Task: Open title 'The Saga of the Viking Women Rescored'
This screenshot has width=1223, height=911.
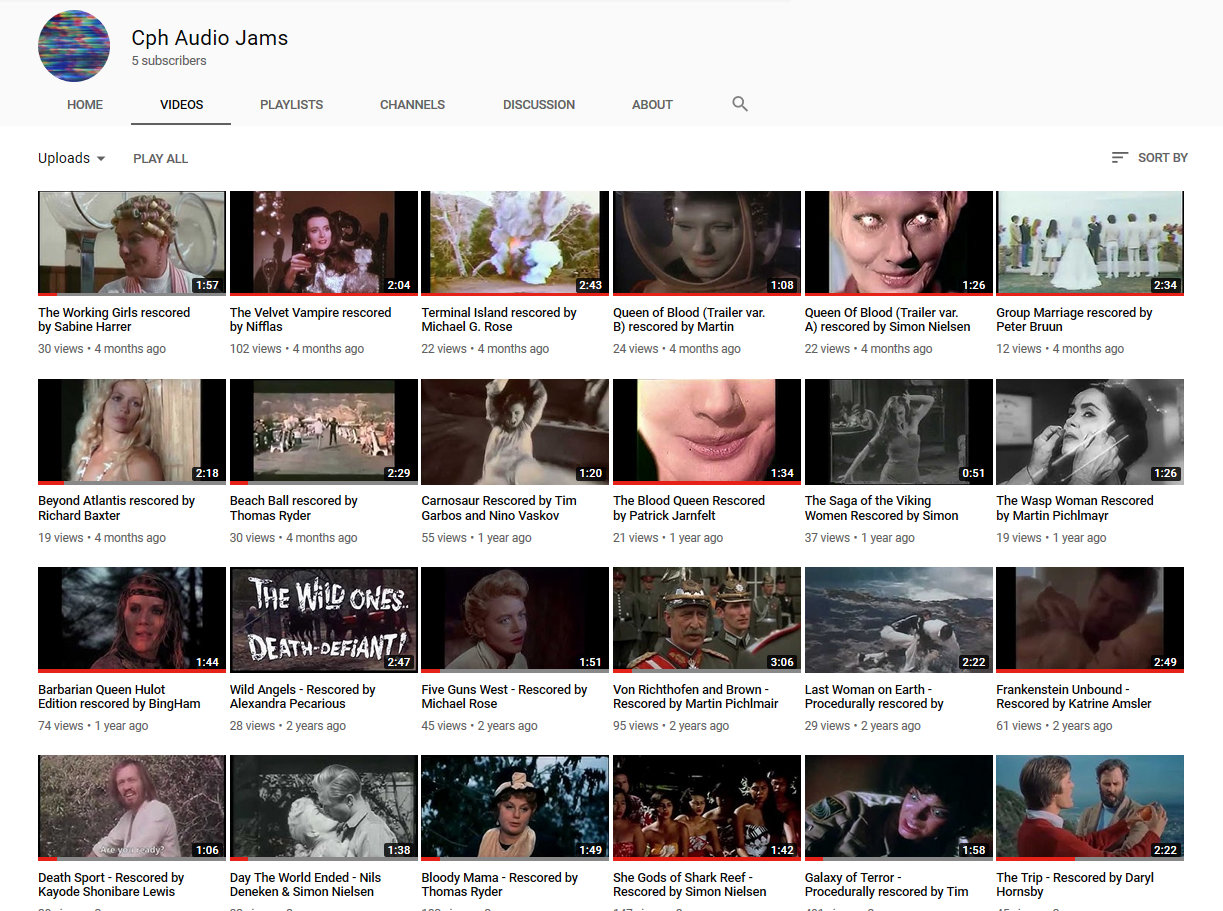Action: (882, 508)
